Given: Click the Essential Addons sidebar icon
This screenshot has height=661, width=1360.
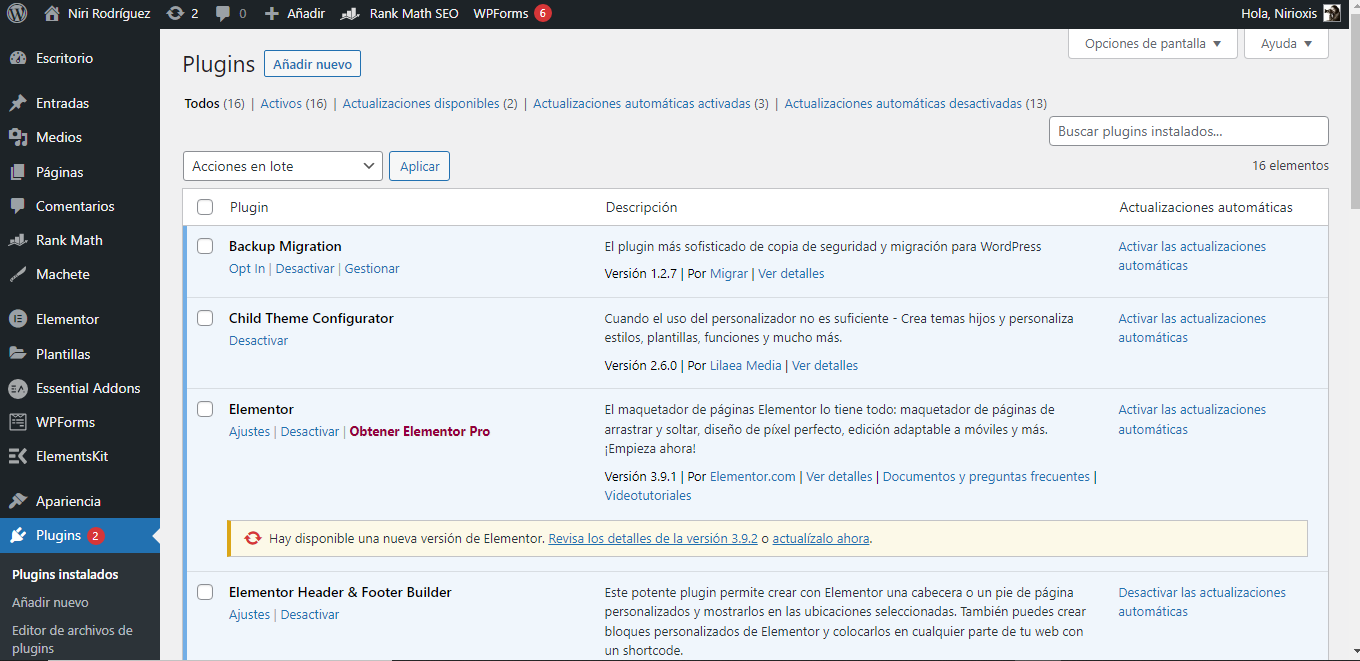Looking at the screenshot, I should (18, 388).
